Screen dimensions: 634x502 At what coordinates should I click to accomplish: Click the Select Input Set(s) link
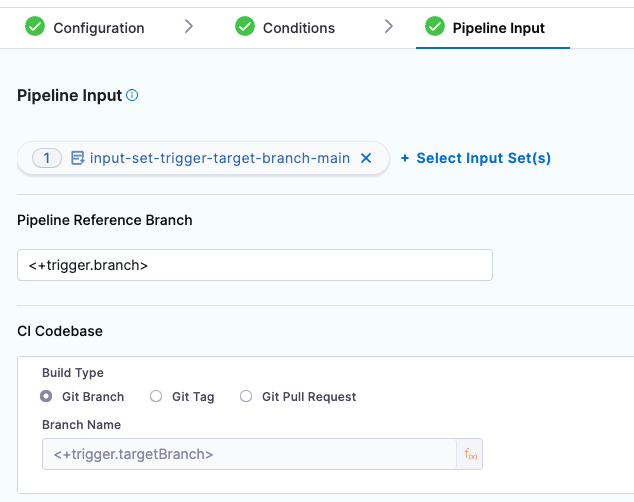pyautogui.click(x=476, y=158)
